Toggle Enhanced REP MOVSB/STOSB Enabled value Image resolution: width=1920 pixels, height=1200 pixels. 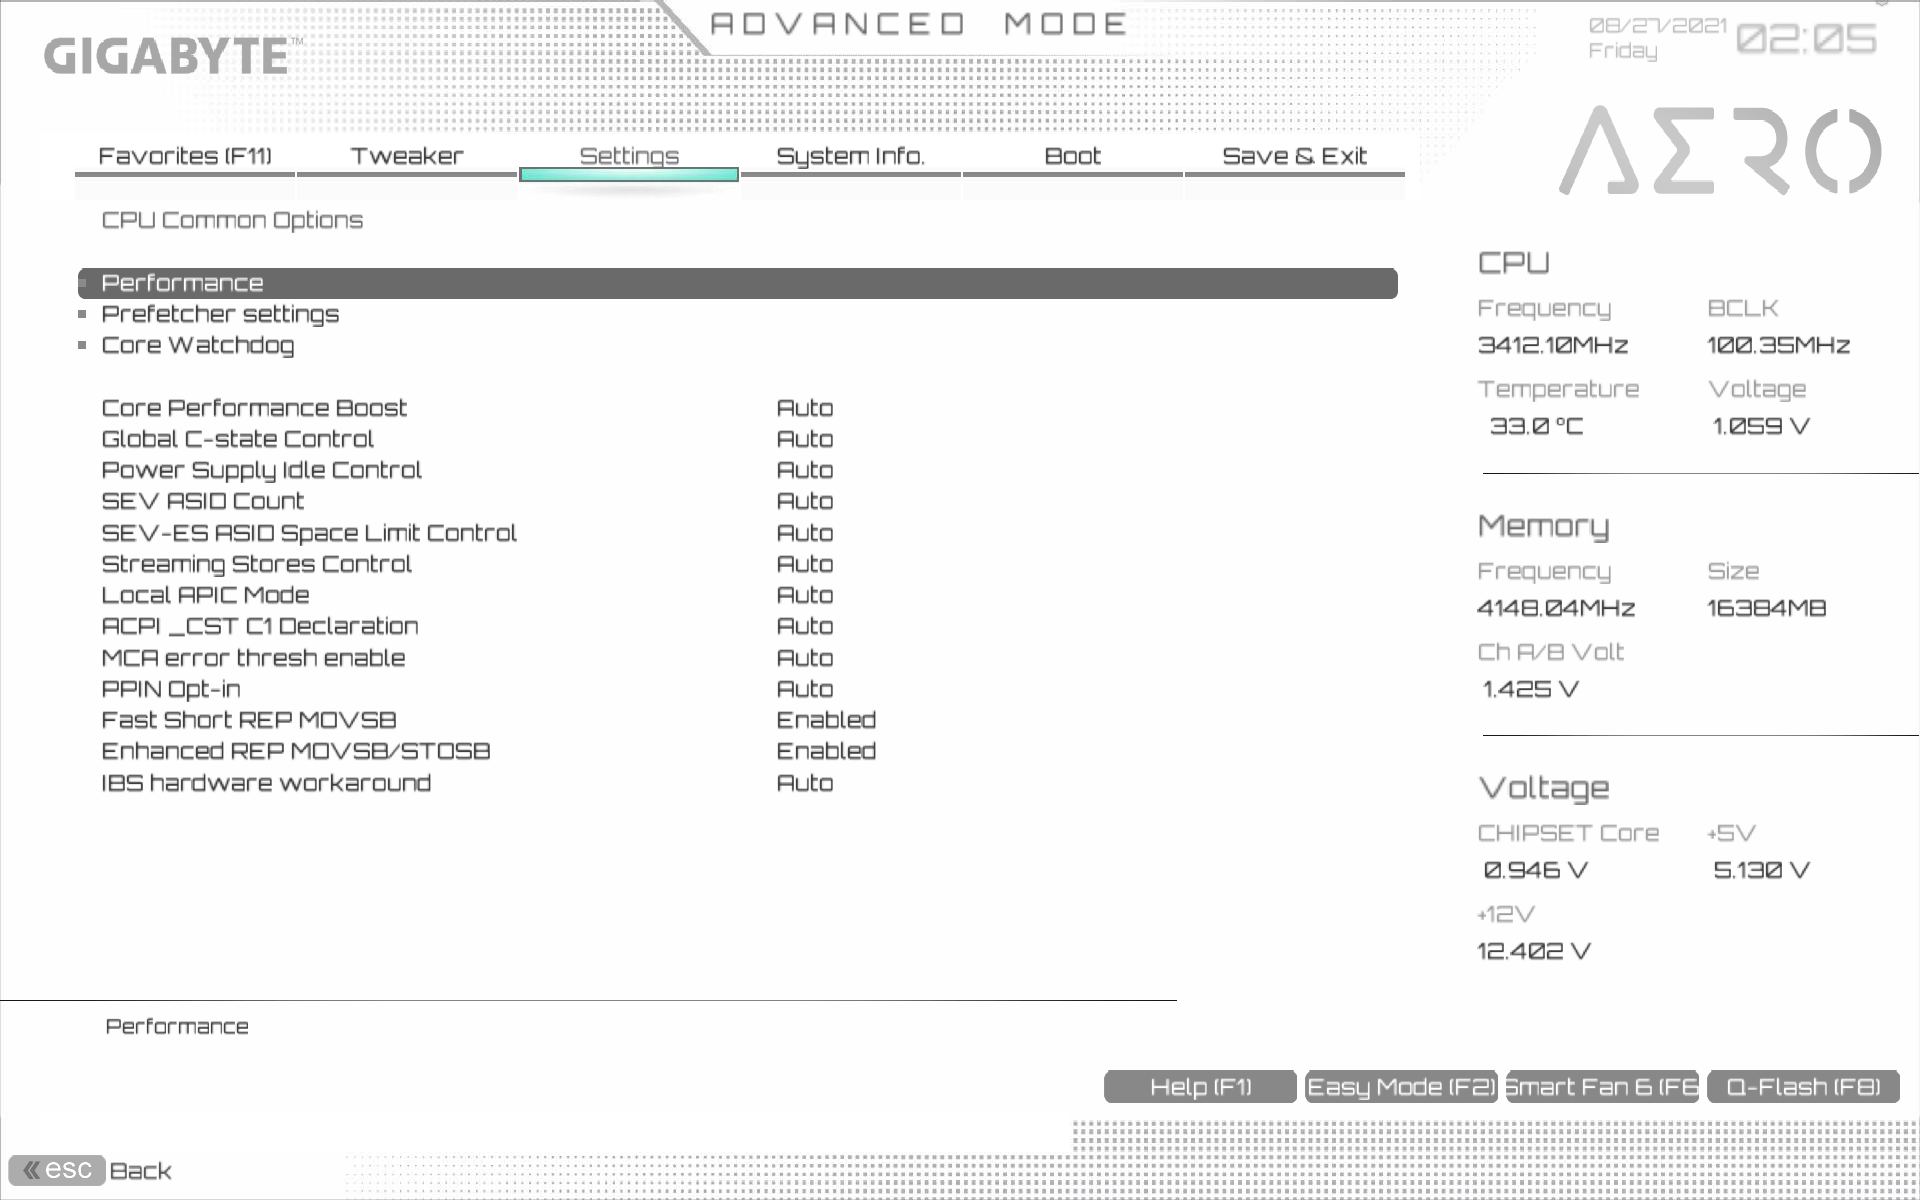[x=826, y=751]
